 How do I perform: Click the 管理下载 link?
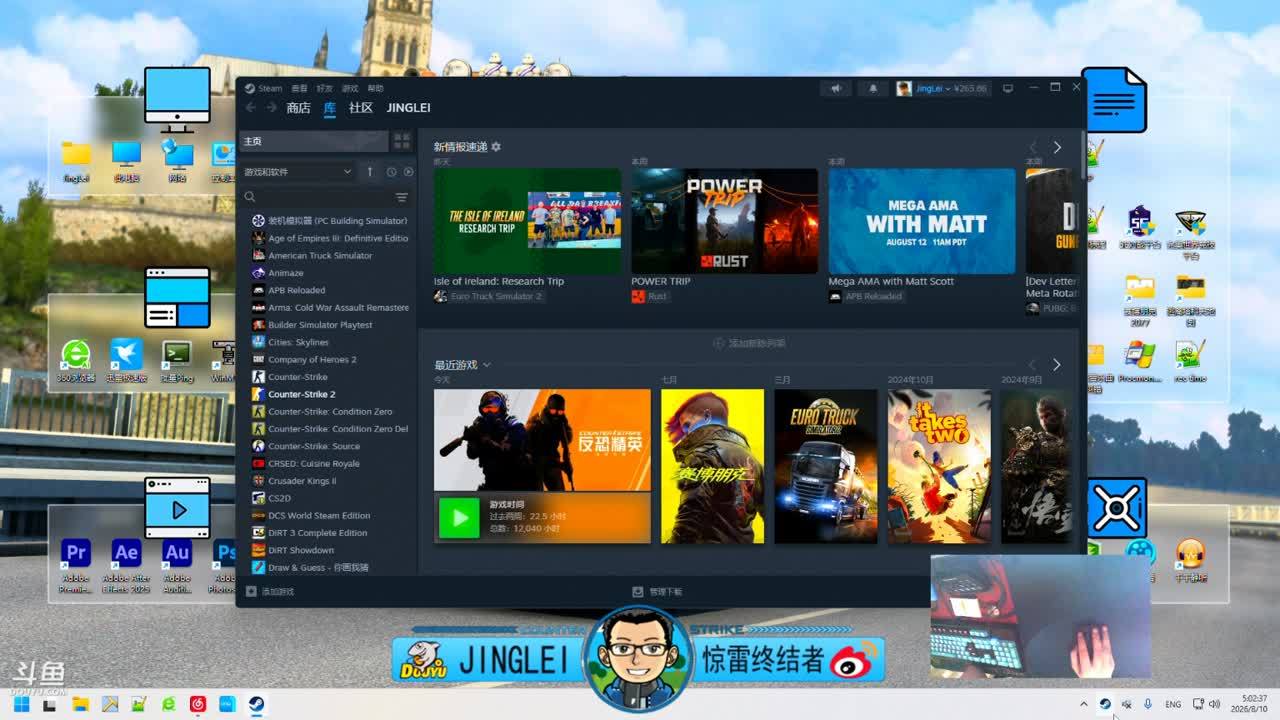pyautogui.click(x=657, y=591)
